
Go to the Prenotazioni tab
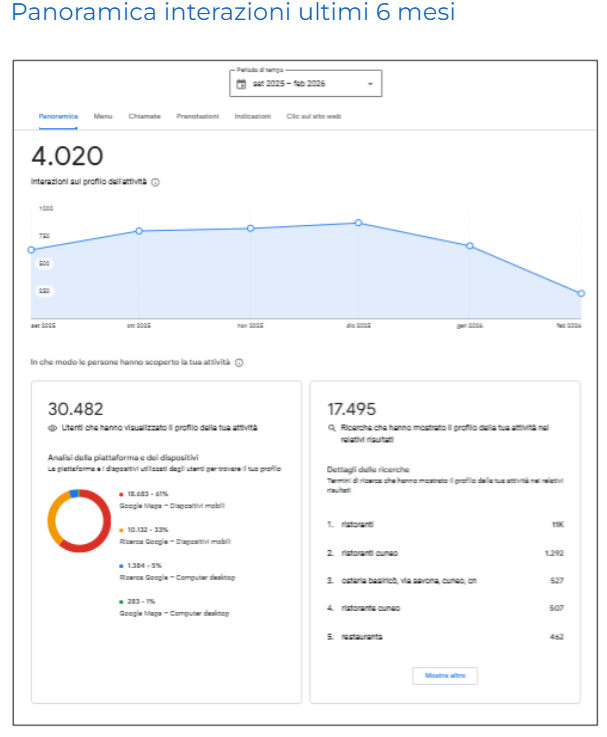[x=197, y=117]
